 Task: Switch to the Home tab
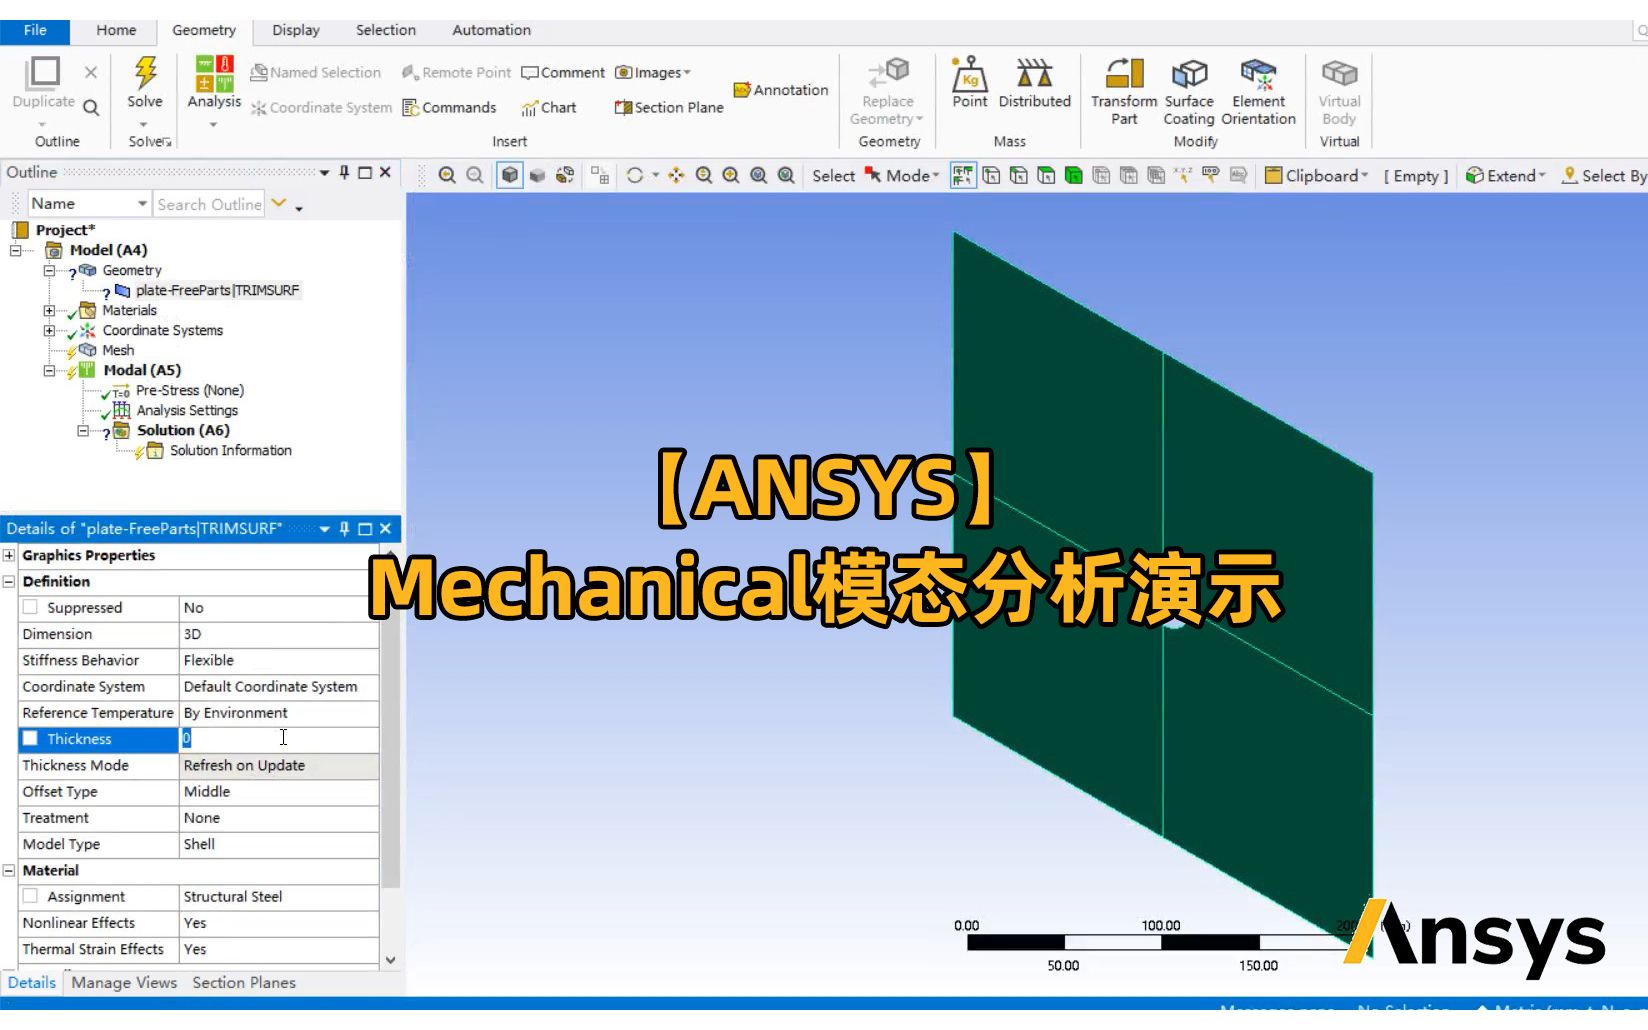click(116, 30)
